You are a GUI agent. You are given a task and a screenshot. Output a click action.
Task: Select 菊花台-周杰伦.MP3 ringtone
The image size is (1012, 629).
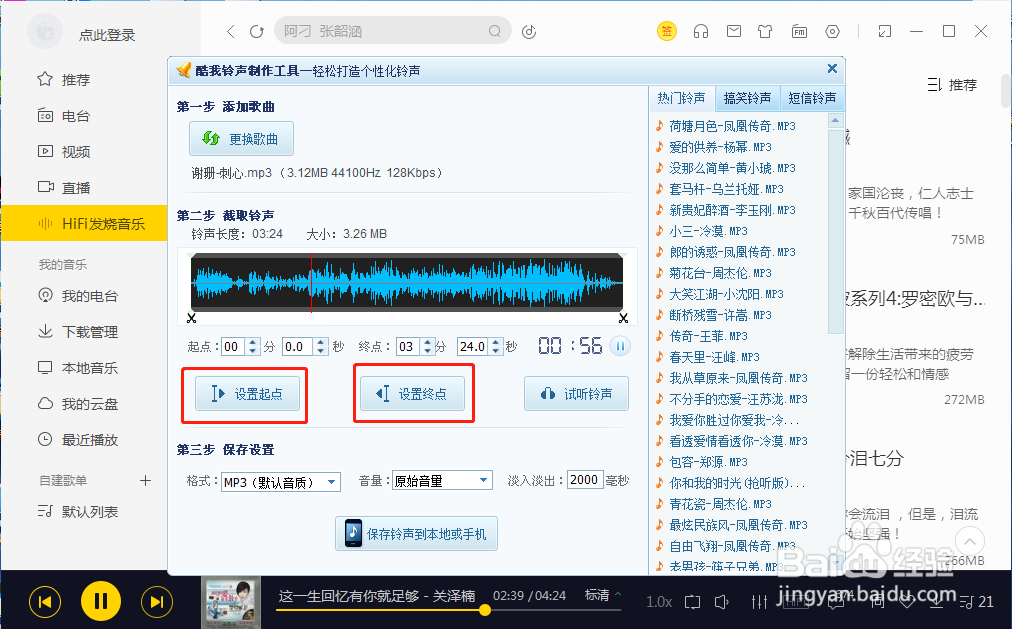coord(720,273)
